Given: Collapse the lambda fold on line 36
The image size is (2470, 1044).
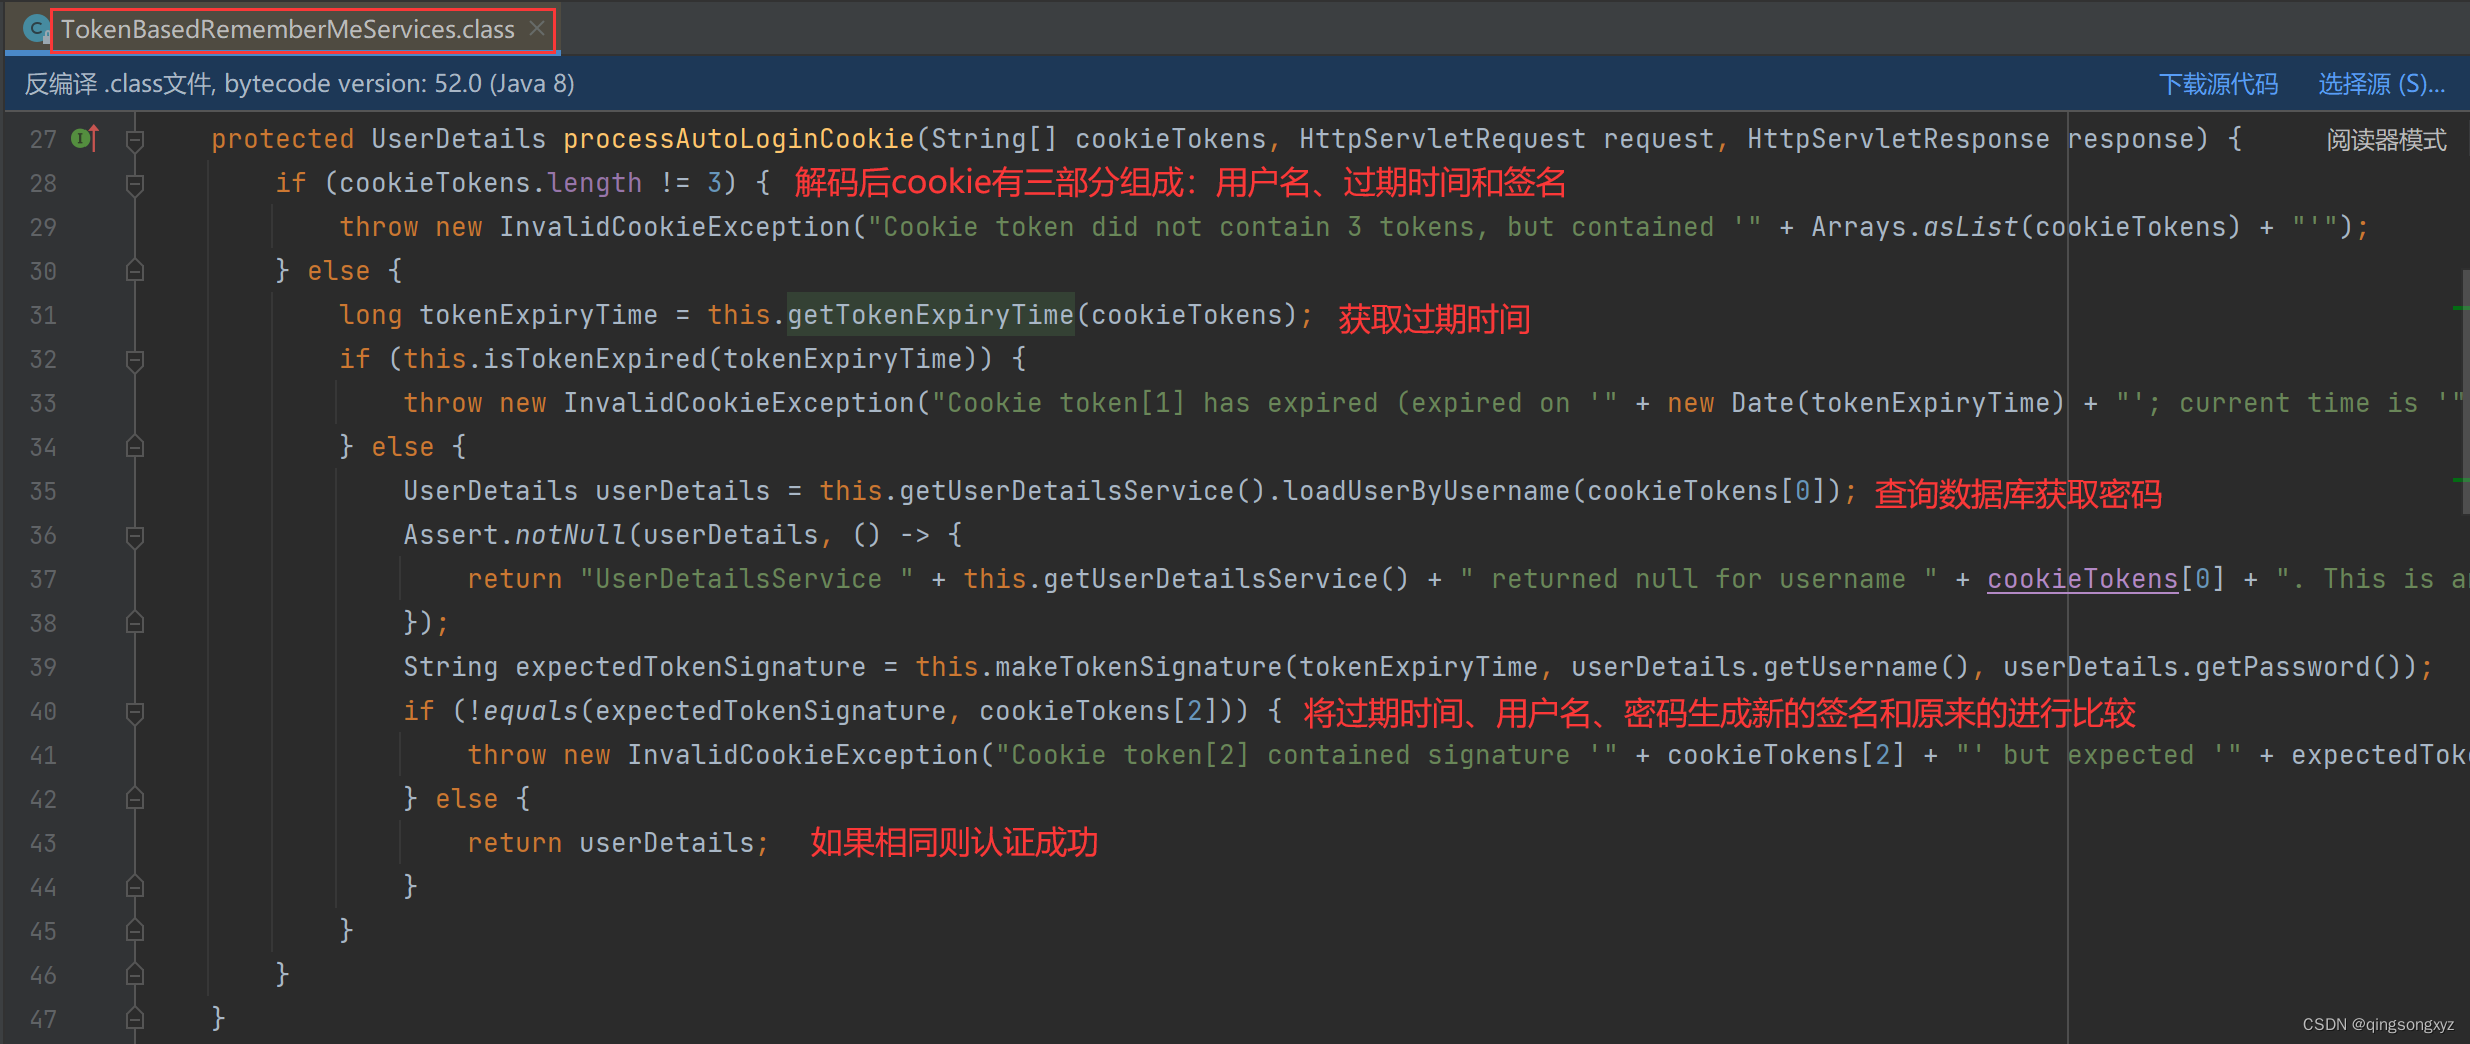Looking at the screenshot, I should tap(135, 536).
